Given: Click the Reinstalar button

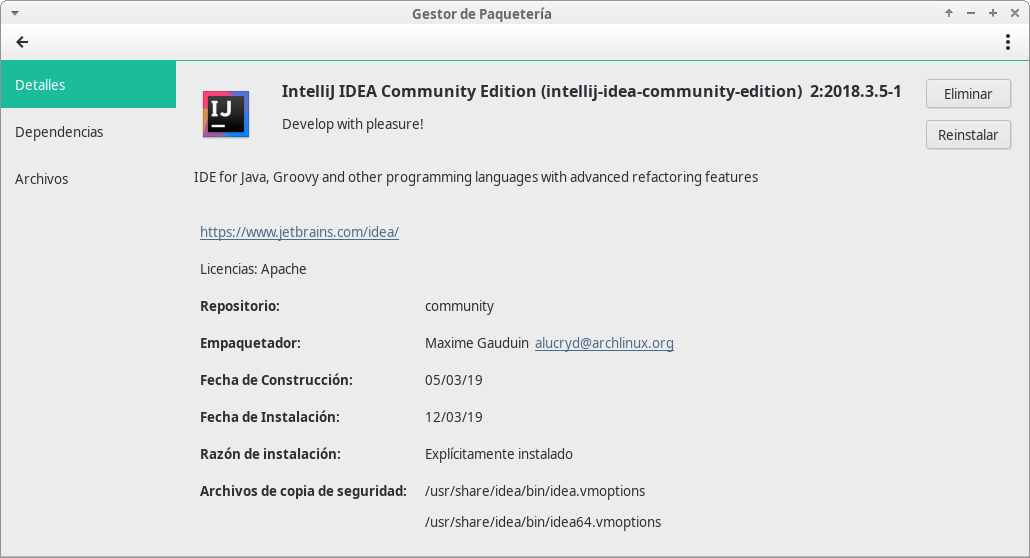Looking at the screenshot, I should pyautogui.click(x=968, y=135).
